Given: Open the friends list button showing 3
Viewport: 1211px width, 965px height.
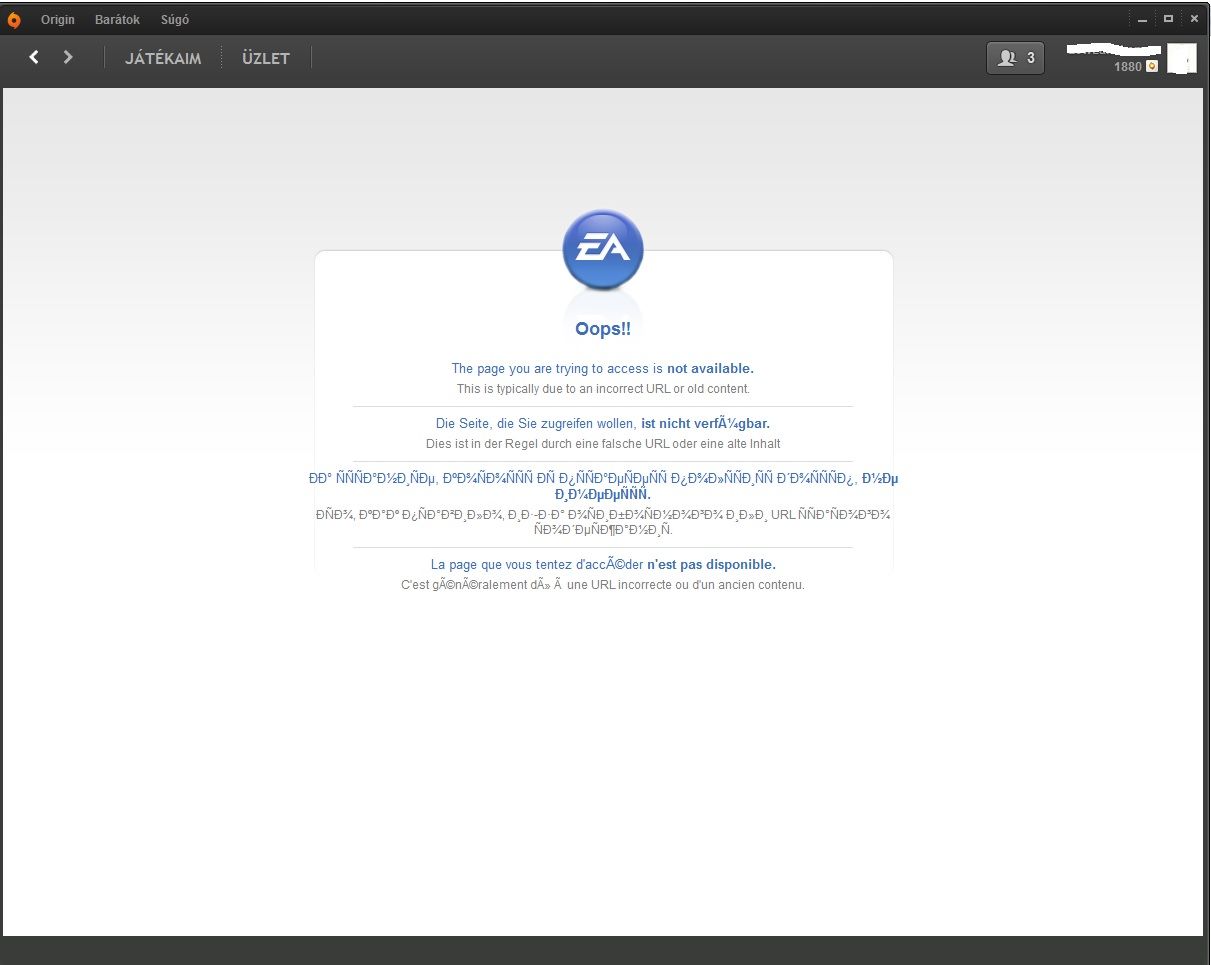Looking at the screenshot, I should 1015,58.
